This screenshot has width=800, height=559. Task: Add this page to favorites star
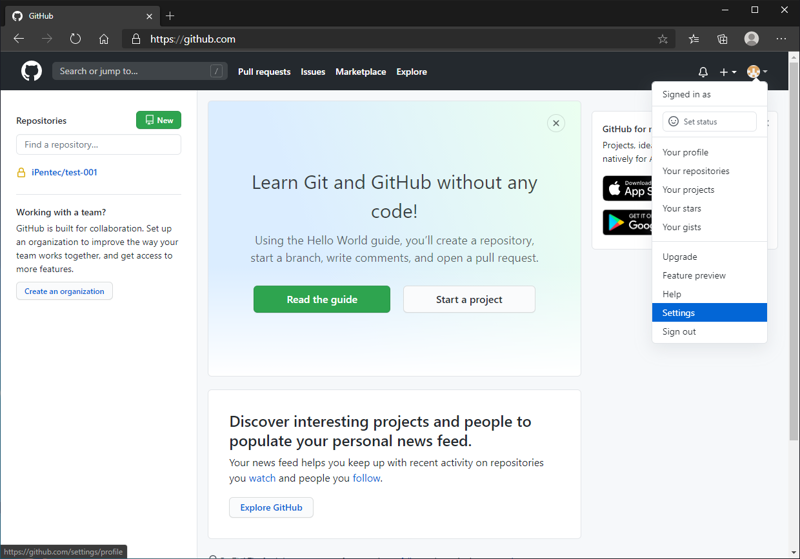pyautogui.click(x=662, y=39)
